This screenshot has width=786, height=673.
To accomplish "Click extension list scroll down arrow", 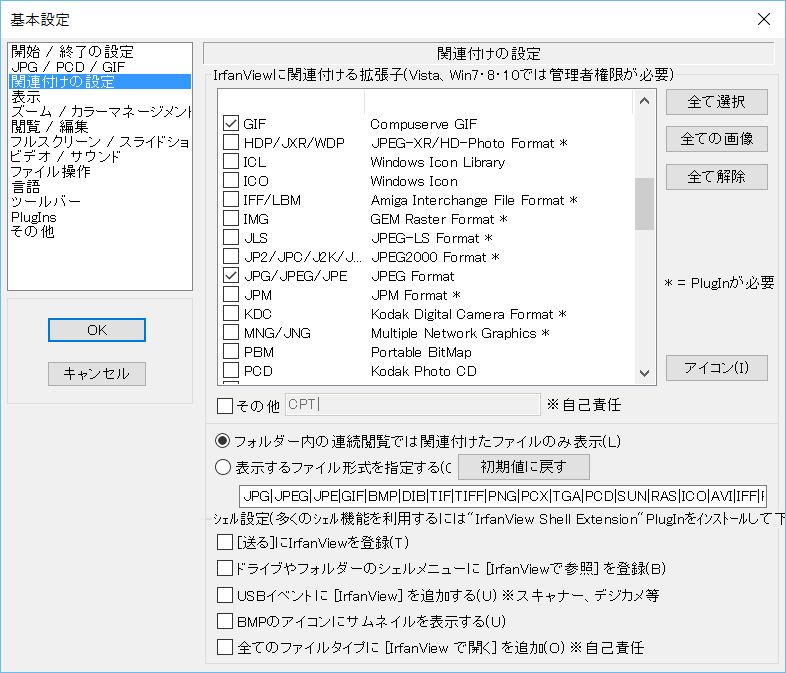I will (x=645, y=373).
